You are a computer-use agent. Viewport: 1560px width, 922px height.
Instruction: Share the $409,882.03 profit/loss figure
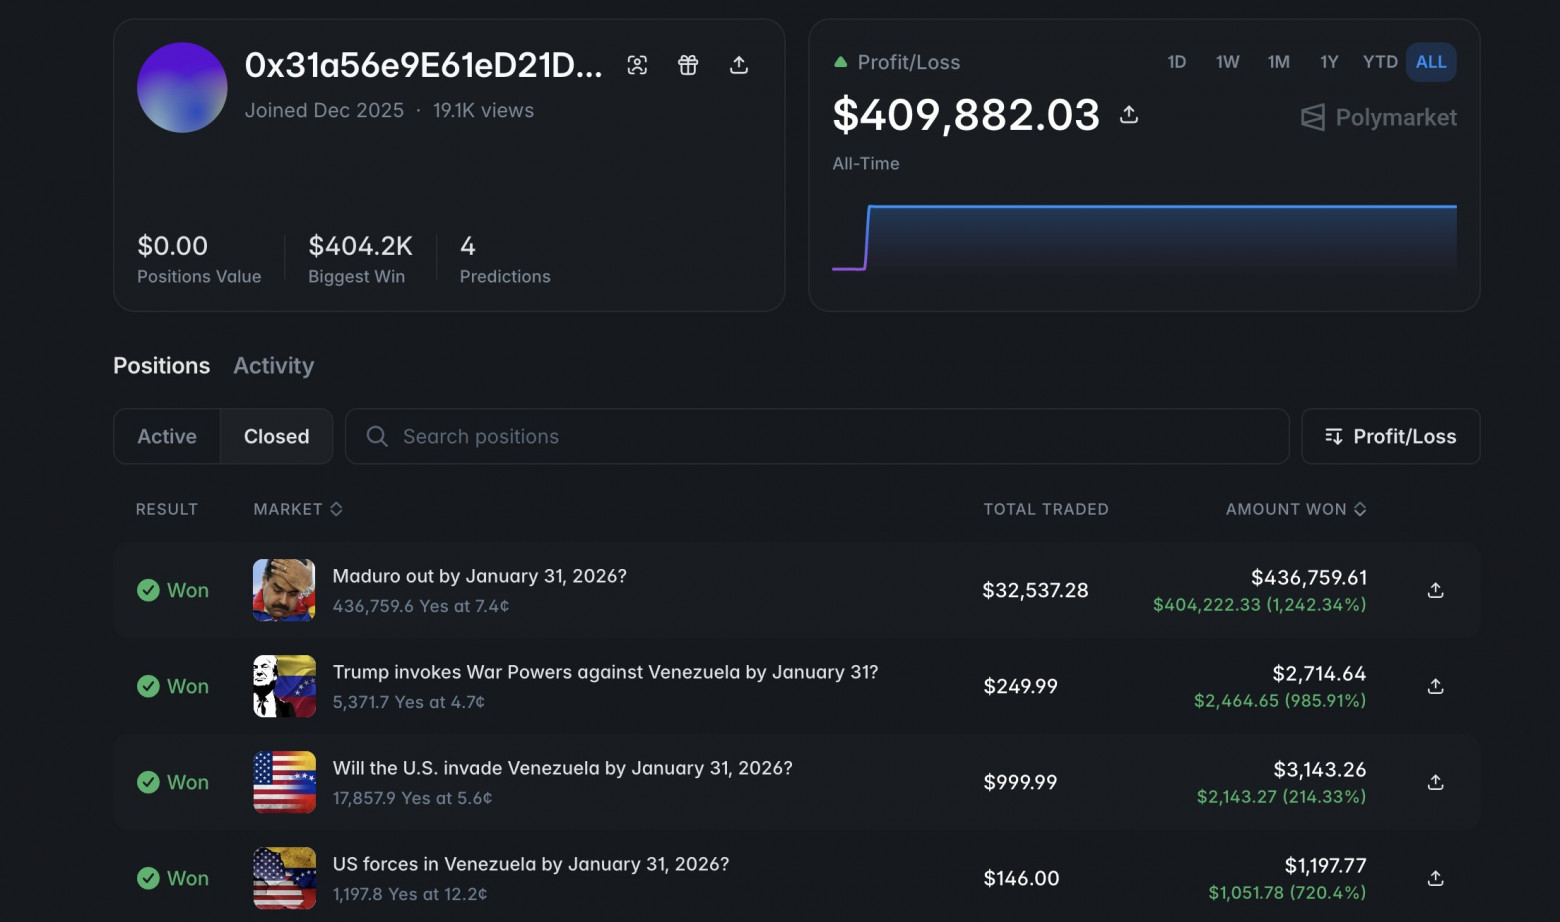click(x=1129, y=114)
